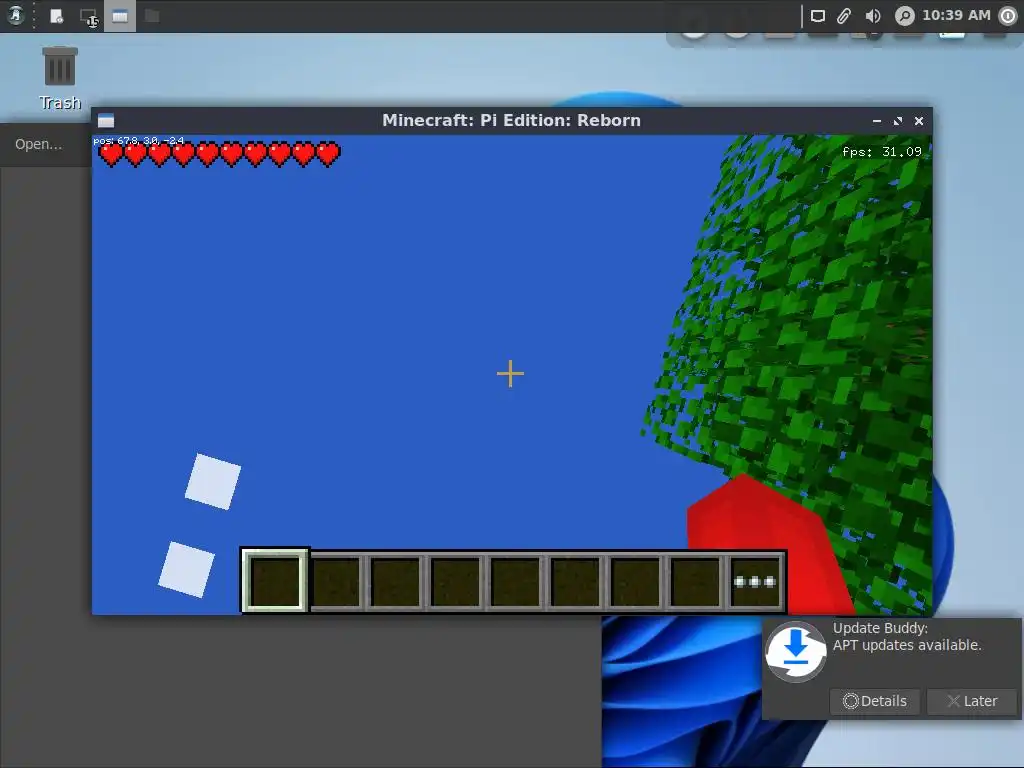This screenshot has height=768, width=1024.
Task: Dismiss notification with the Later button
Action: (972, 701)
